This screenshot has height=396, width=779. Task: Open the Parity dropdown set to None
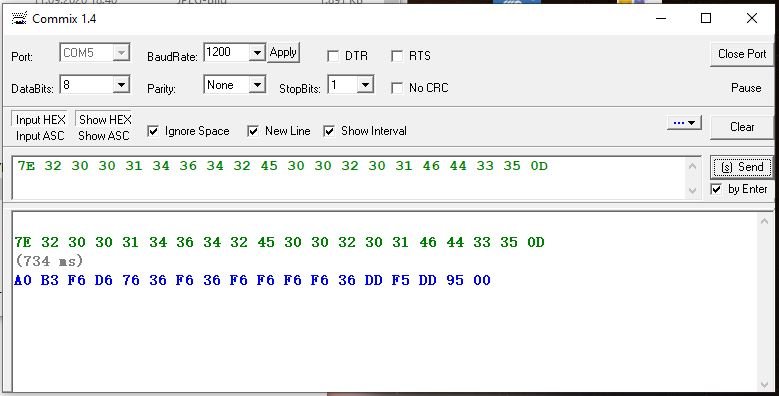click(257, 85)
